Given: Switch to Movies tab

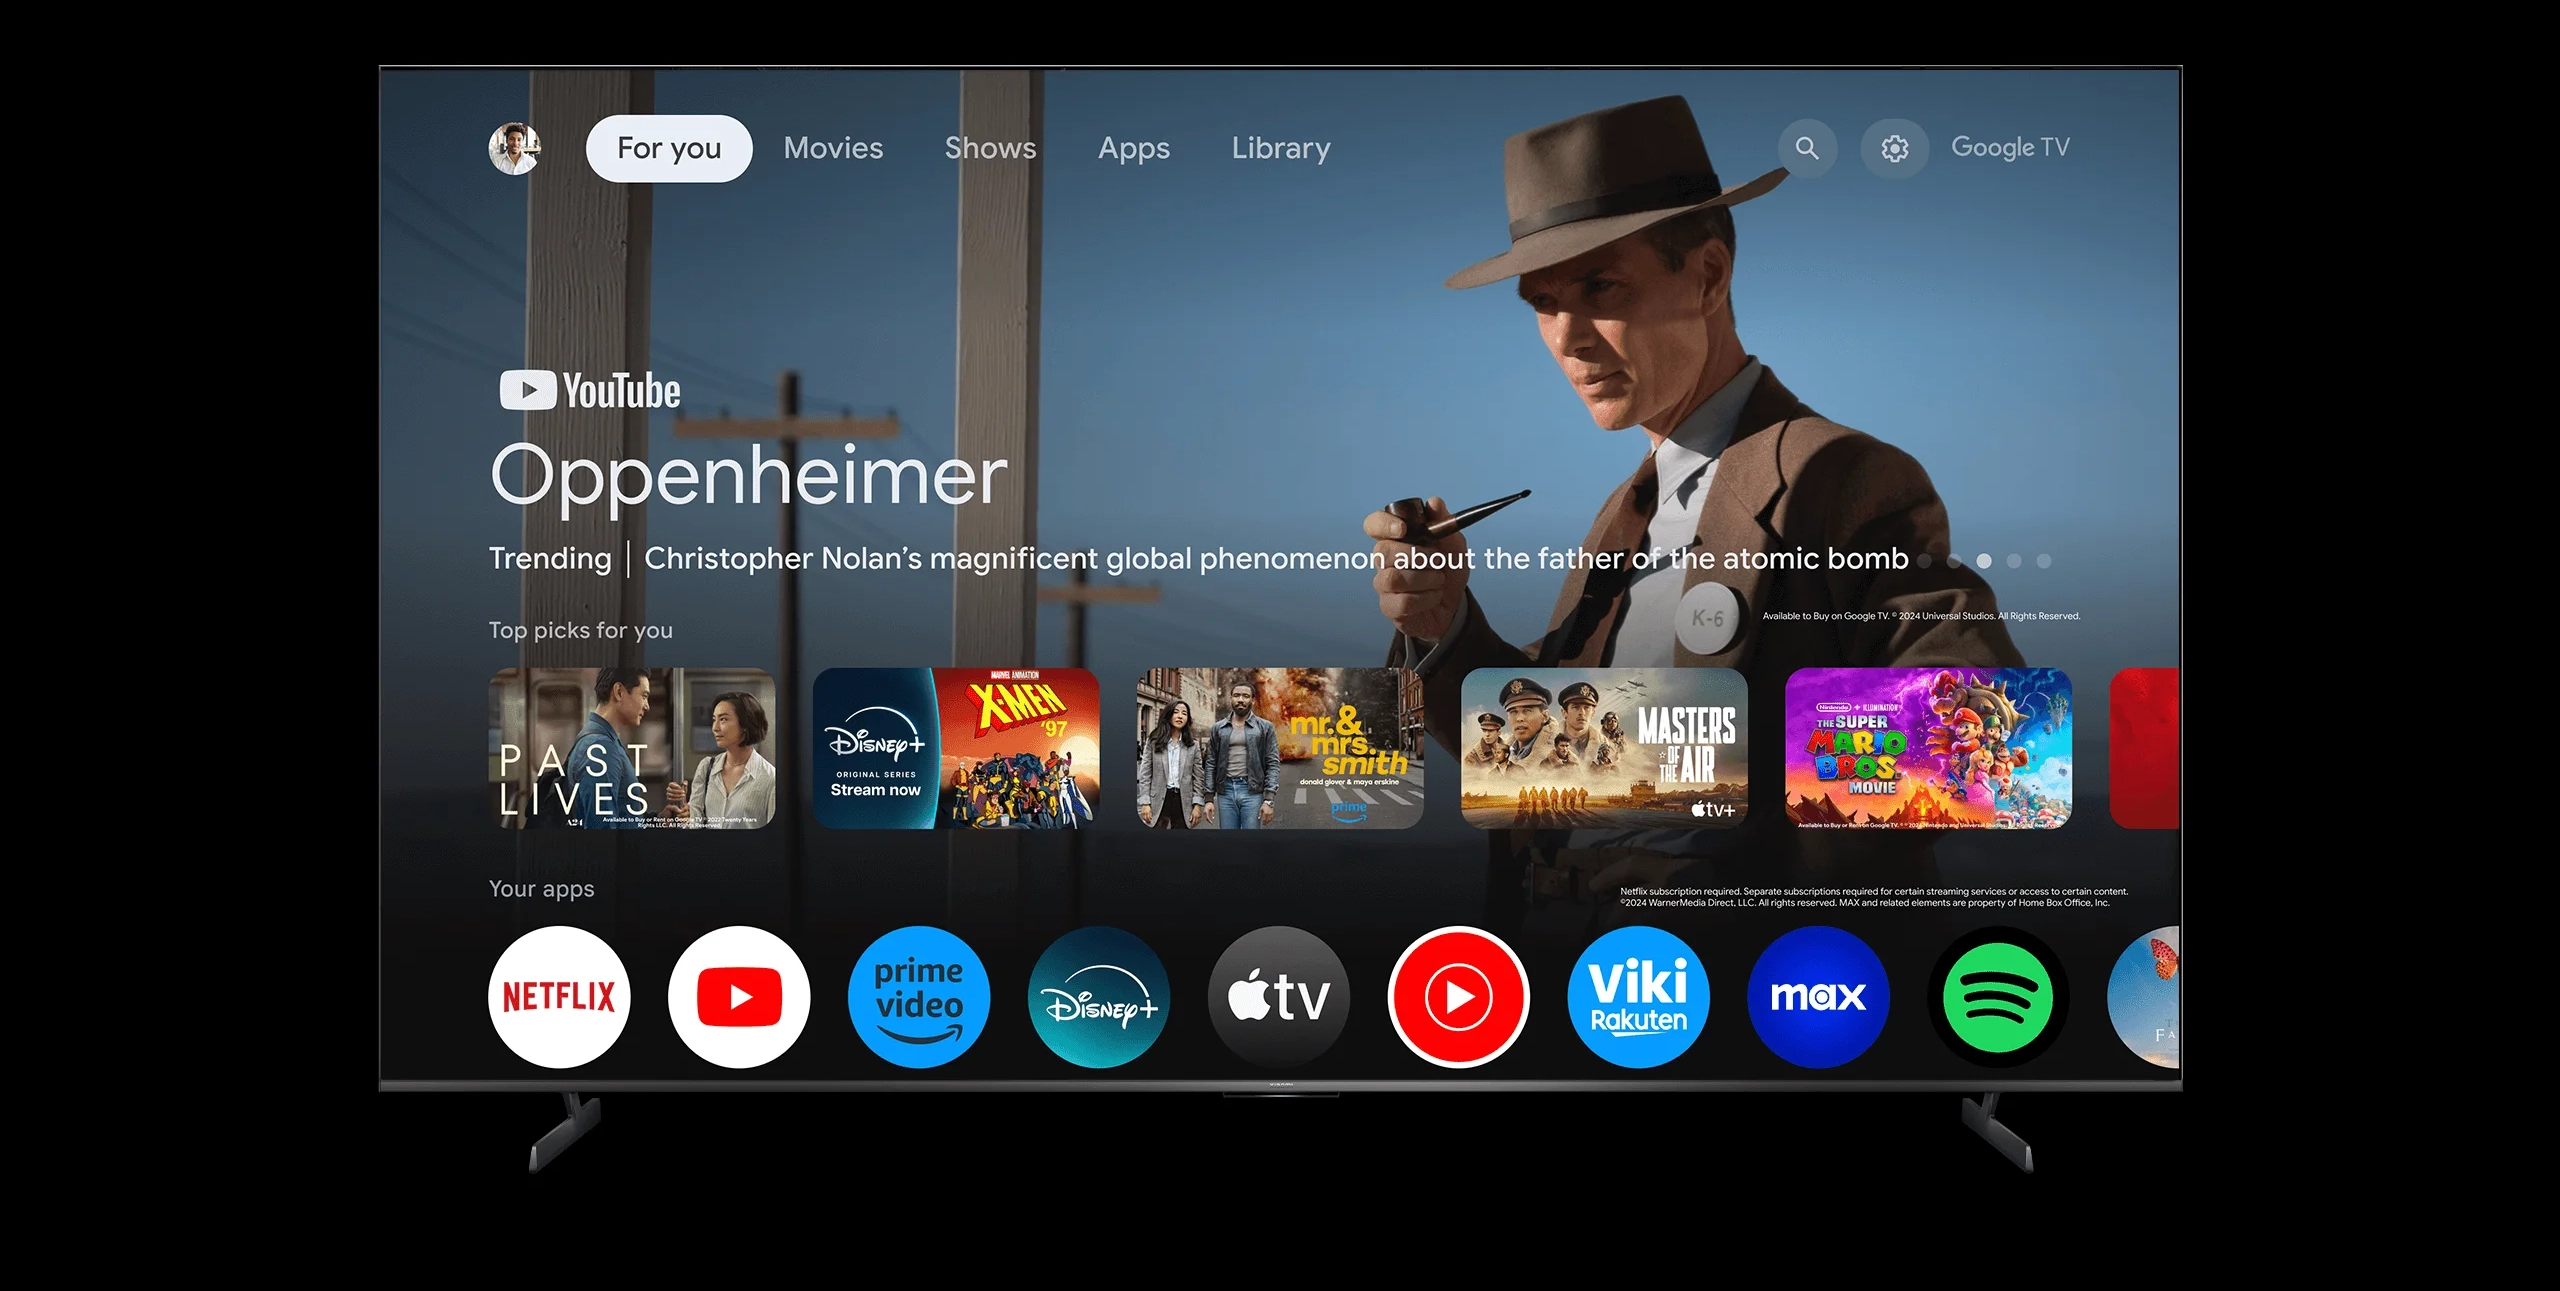Looking at the screenshot, I should point(833,147).
